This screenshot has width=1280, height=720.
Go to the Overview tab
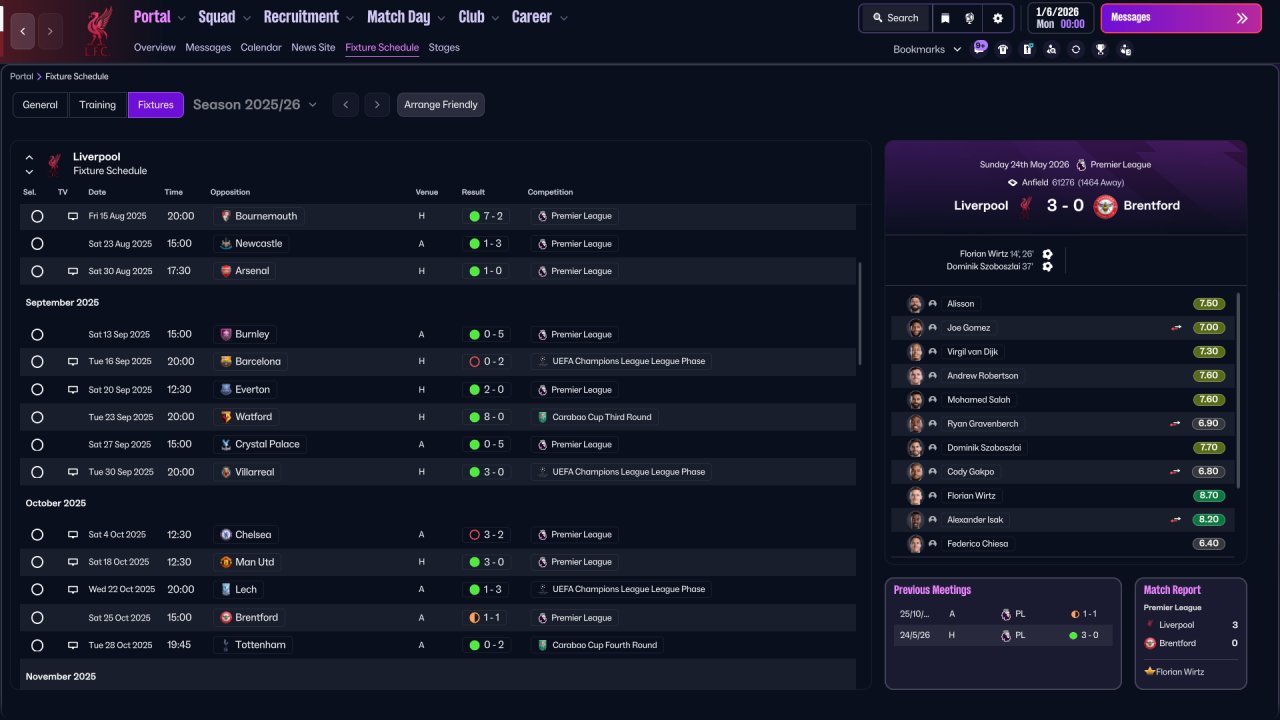pos(155,47)
